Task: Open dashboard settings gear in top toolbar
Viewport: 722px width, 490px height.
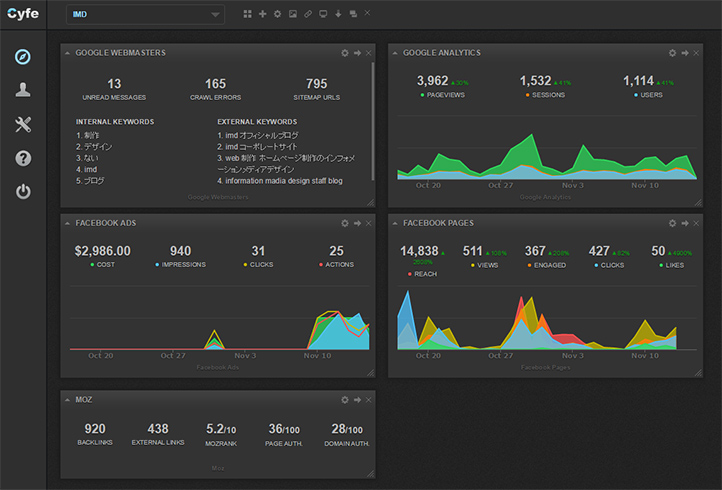Action: (277, 14)
